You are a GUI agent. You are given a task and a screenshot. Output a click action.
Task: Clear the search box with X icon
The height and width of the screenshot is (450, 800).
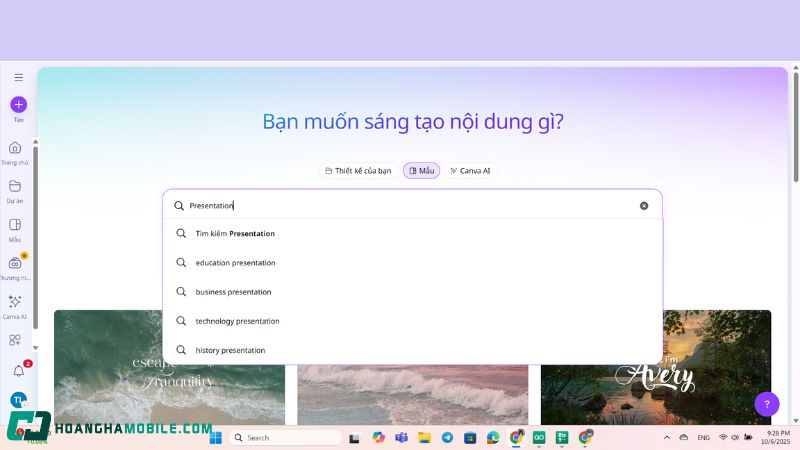(x=644, y=206)
